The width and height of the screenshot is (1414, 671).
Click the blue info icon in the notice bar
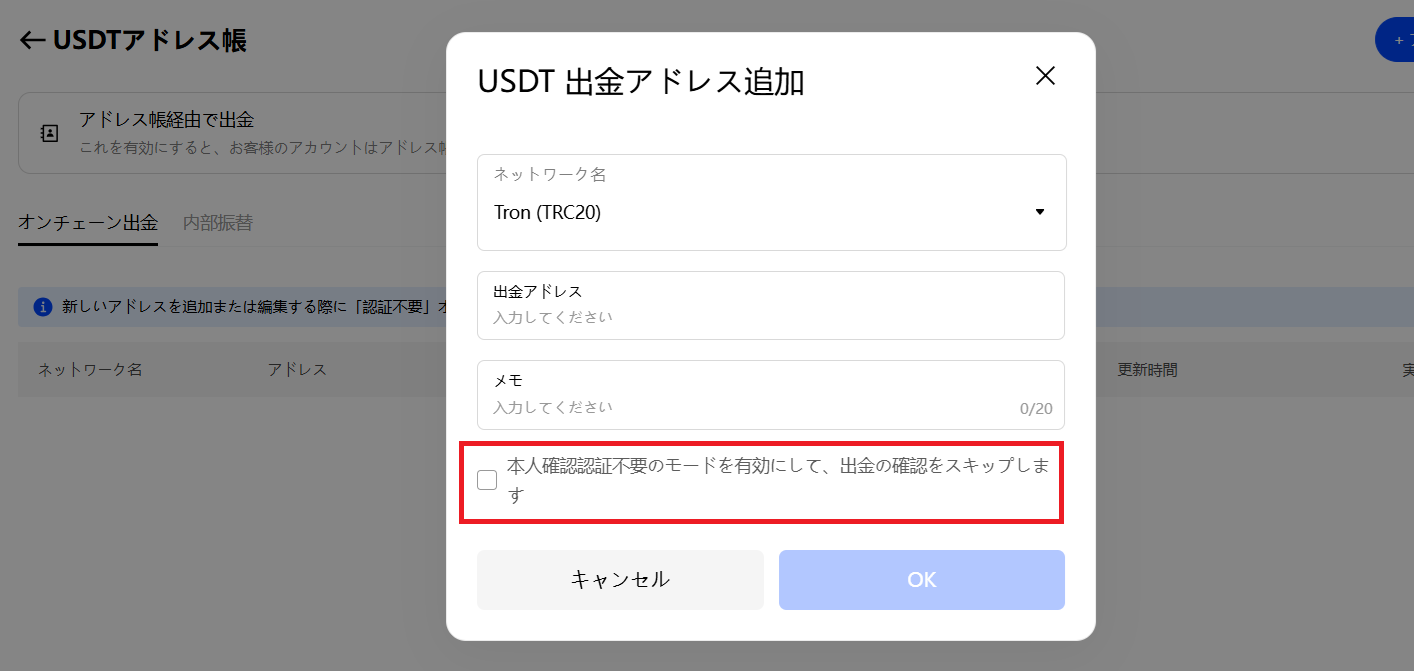coord(42,307)
